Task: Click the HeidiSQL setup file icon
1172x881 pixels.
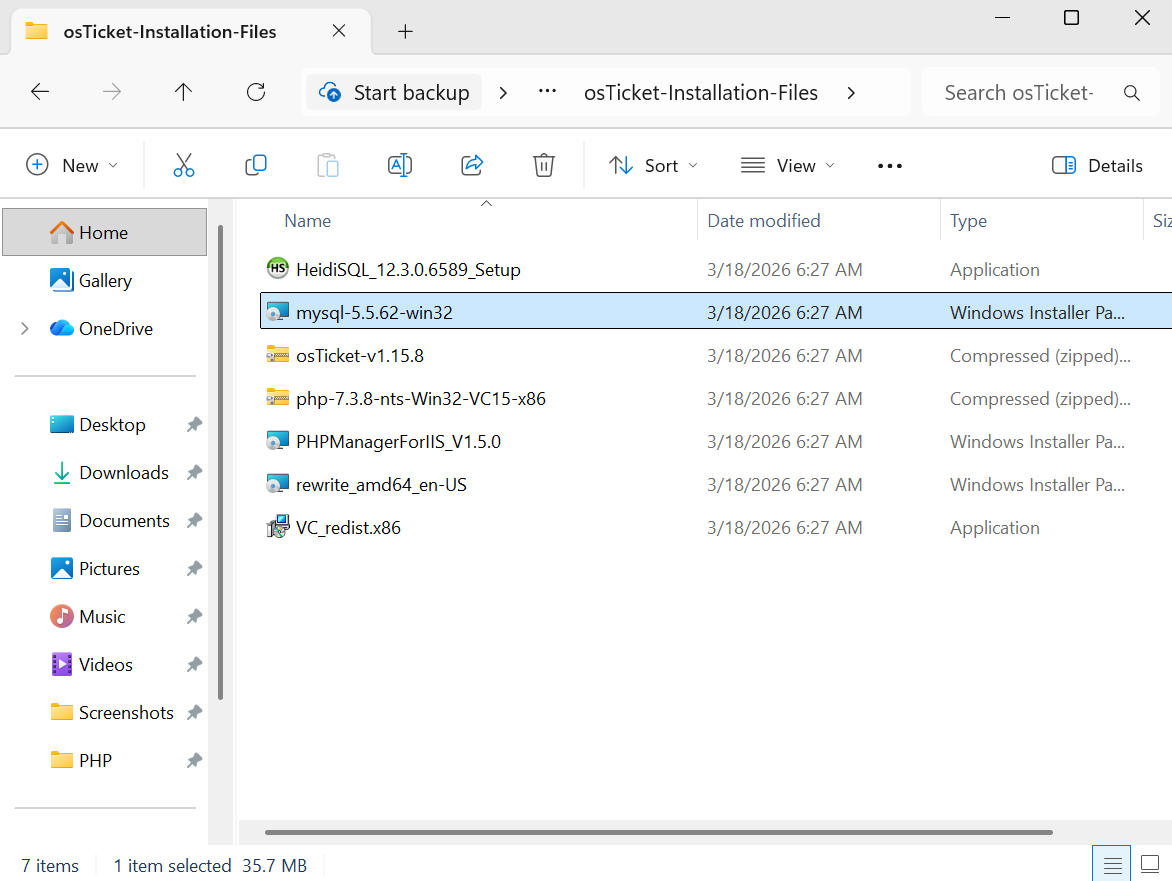Action: click(277, 268)
